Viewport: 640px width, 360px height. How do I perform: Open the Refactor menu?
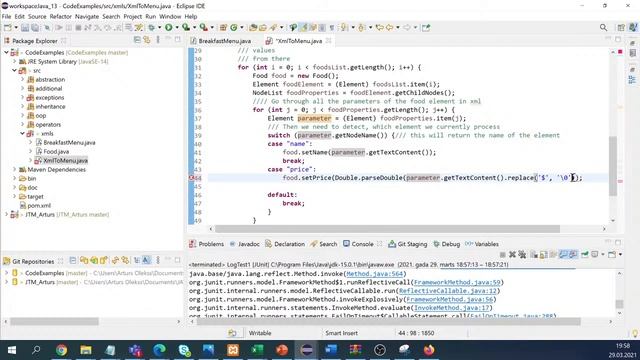click(x=61, y=16)
